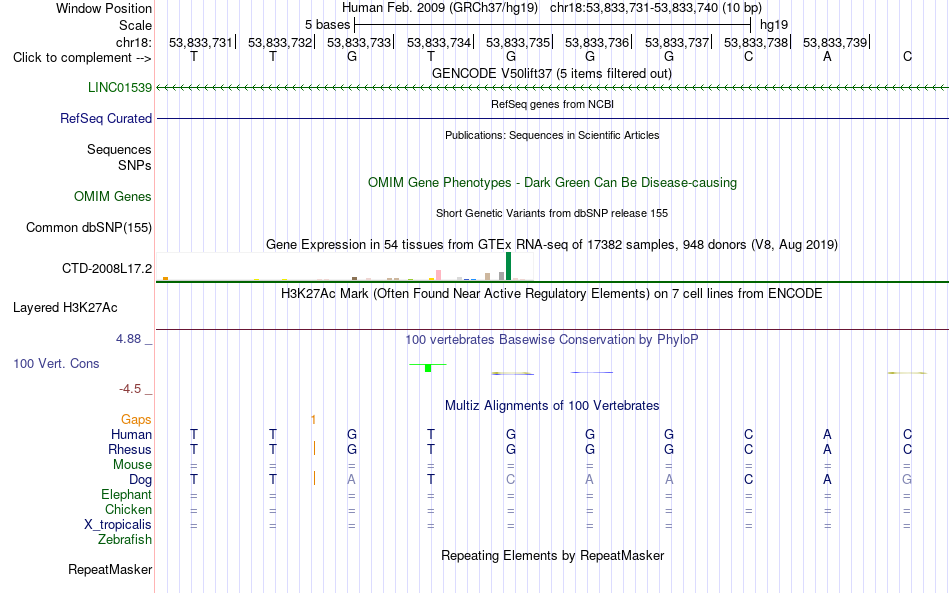Click coordinate label 53,833,734
The image size is (950, 593).
(x=439, y=42)
